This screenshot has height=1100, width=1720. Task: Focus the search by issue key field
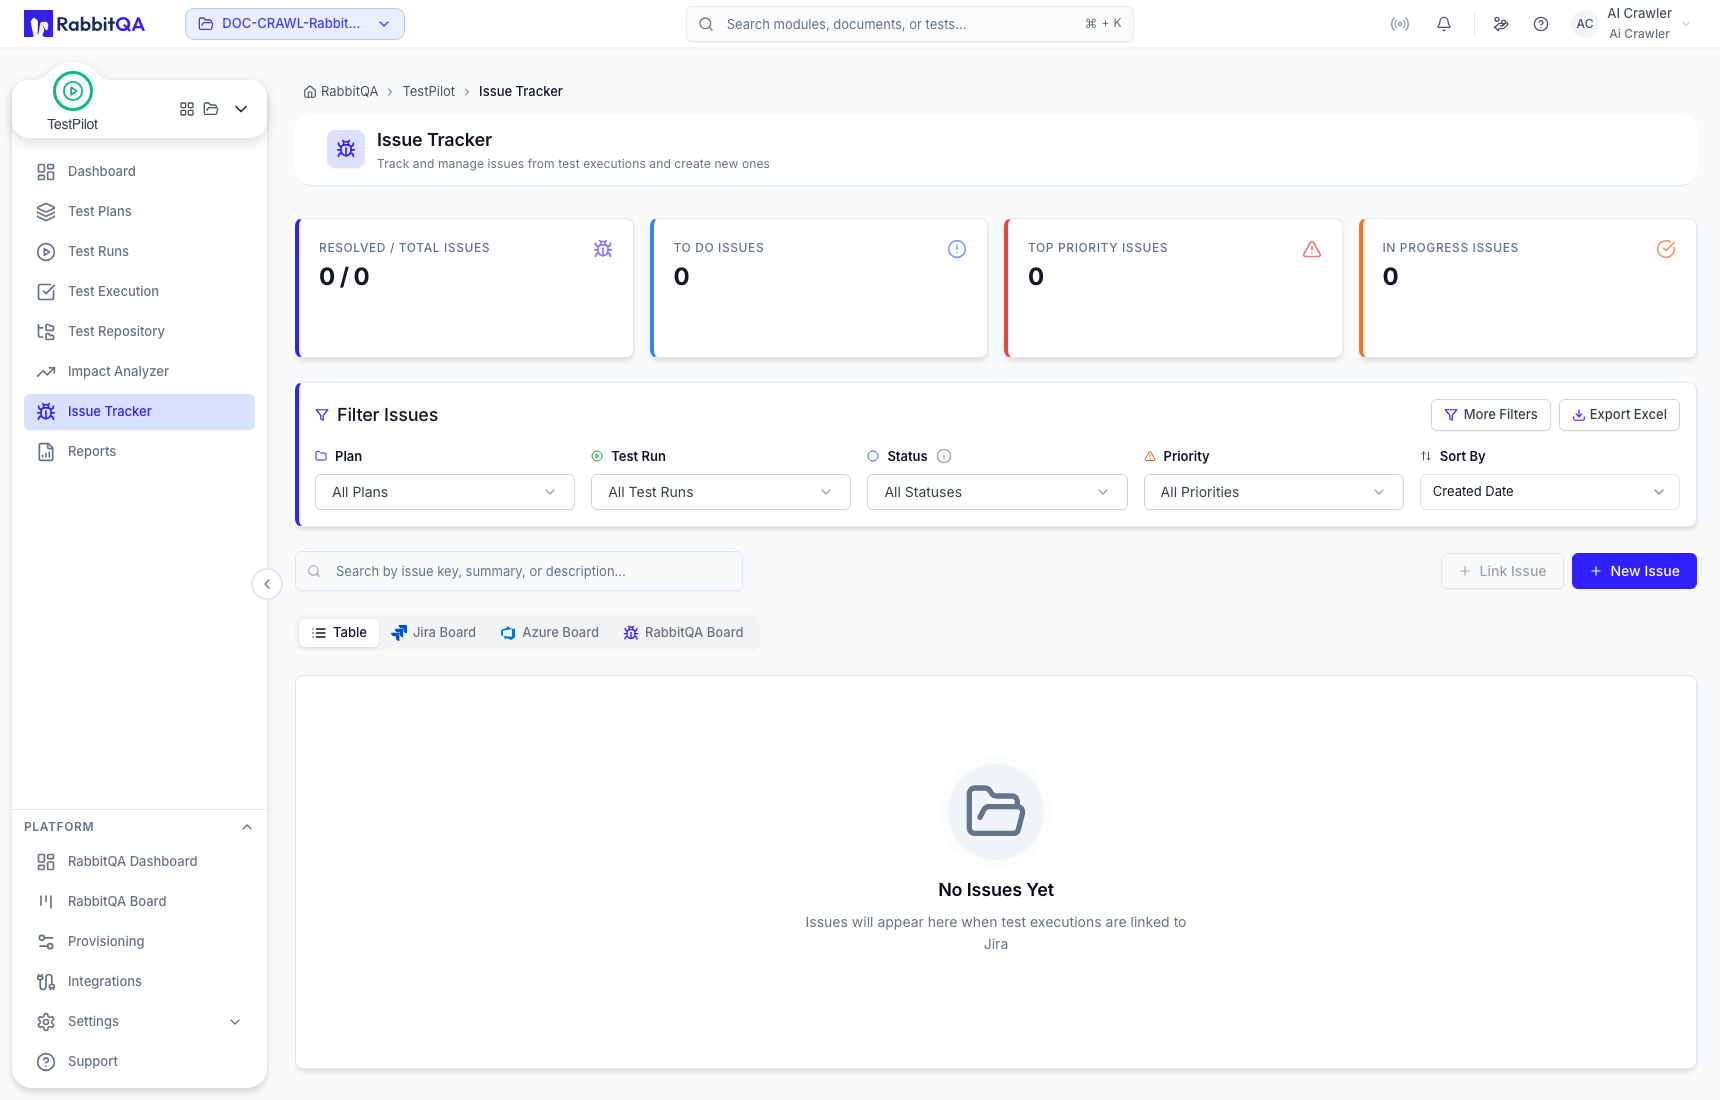519,571
